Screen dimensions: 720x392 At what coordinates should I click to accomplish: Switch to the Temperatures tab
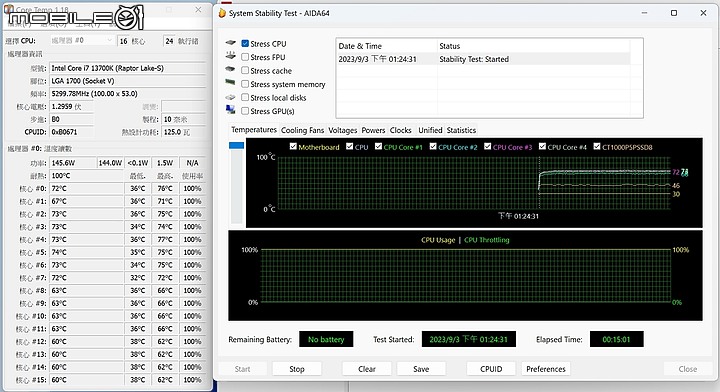pos(253,130)
